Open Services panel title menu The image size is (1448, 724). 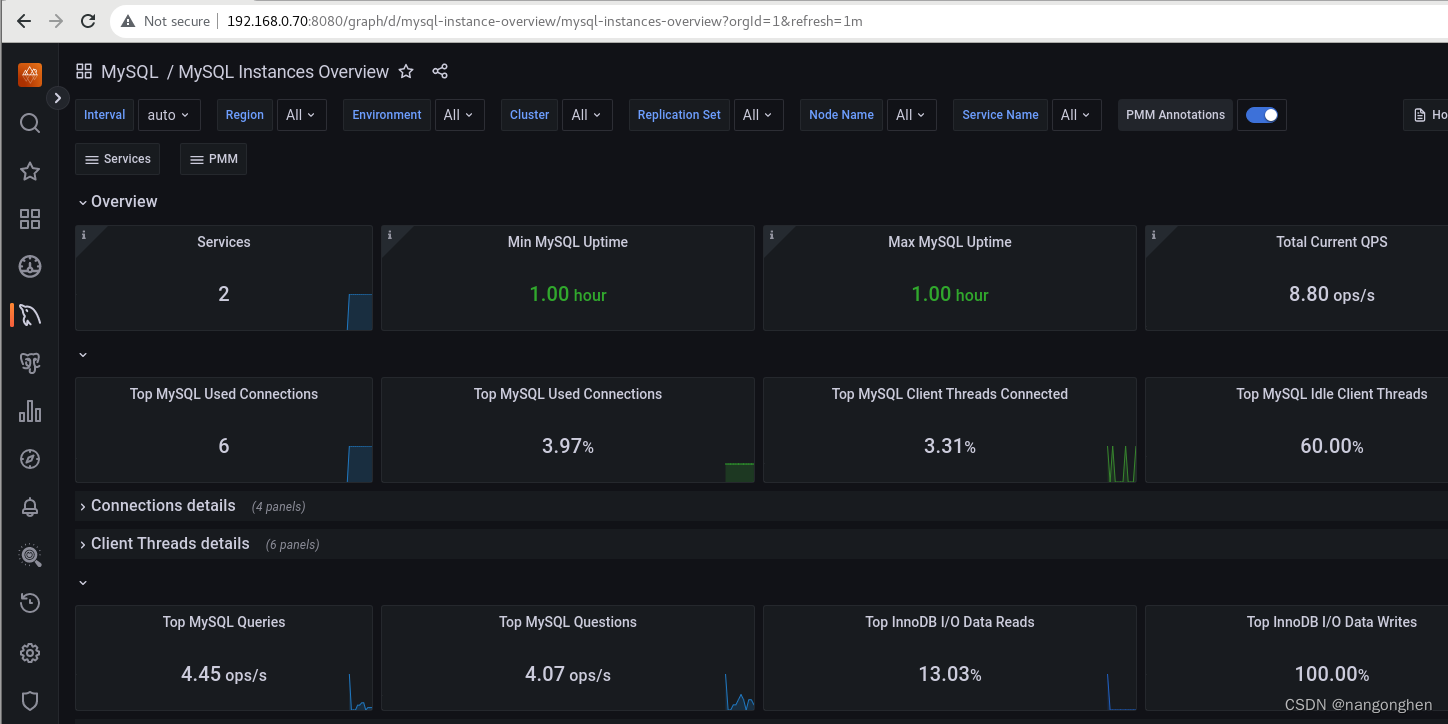point(224,242)
